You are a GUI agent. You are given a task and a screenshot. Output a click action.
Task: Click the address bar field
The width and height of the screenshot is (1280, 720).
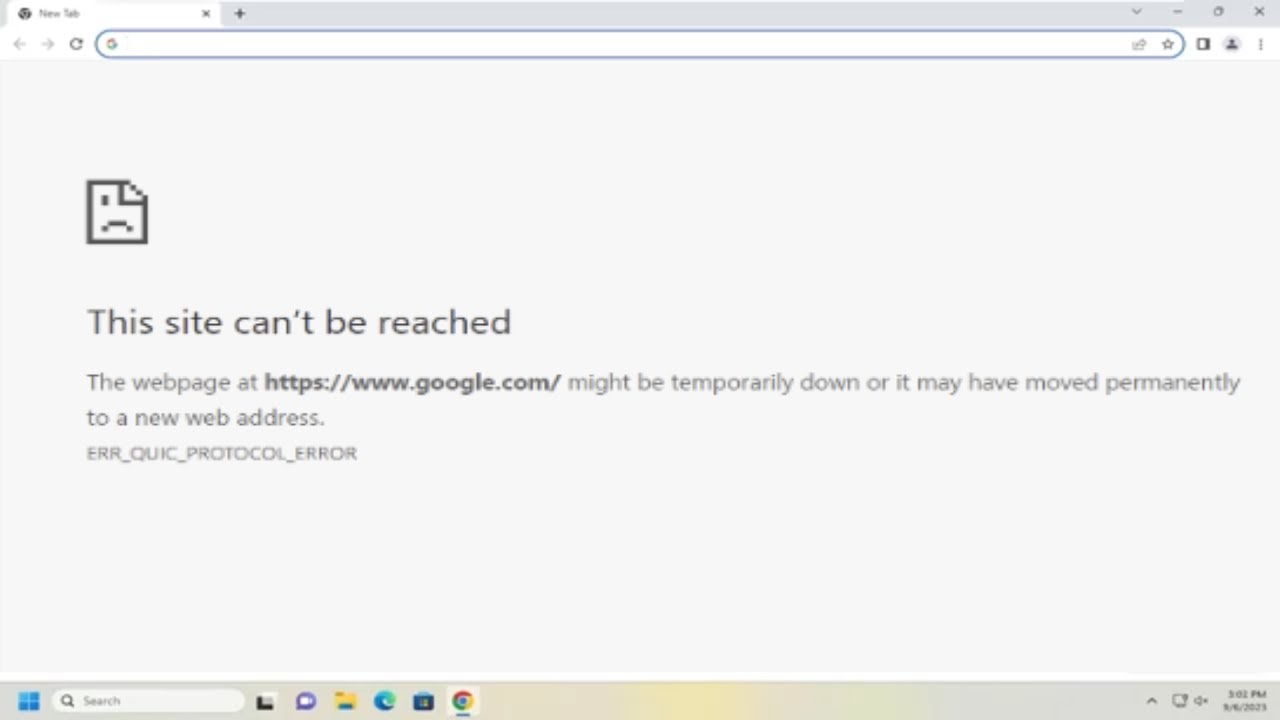[x=640, y=44]
